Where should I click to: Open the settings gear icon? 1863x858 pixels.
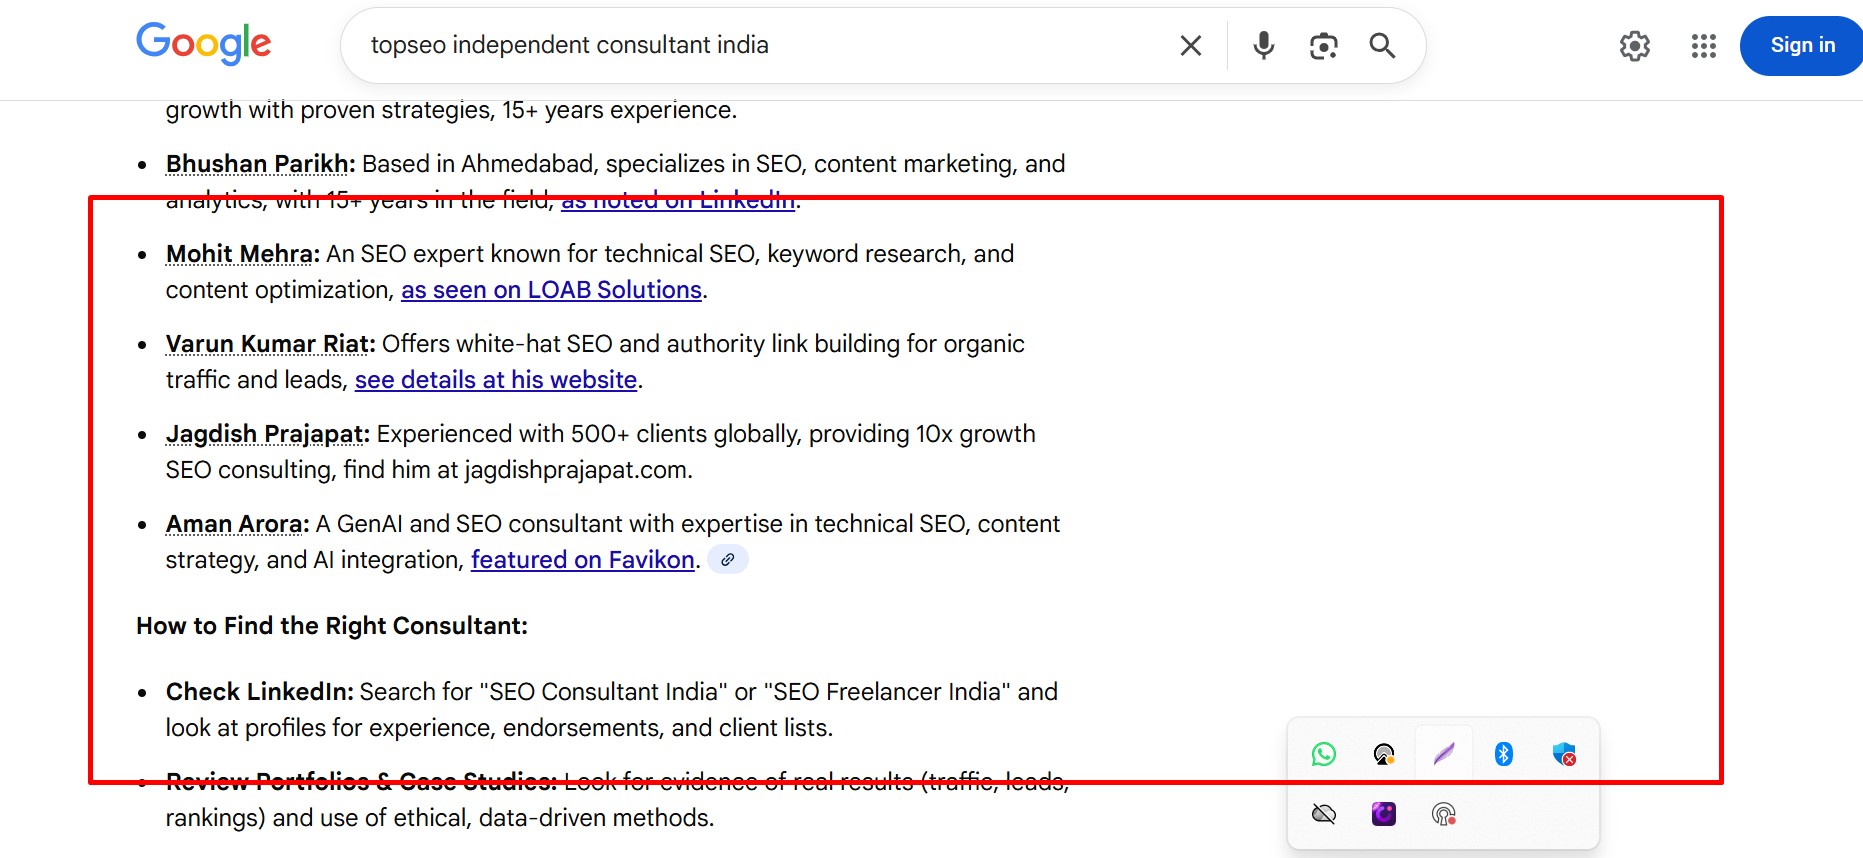(1634, 45)
